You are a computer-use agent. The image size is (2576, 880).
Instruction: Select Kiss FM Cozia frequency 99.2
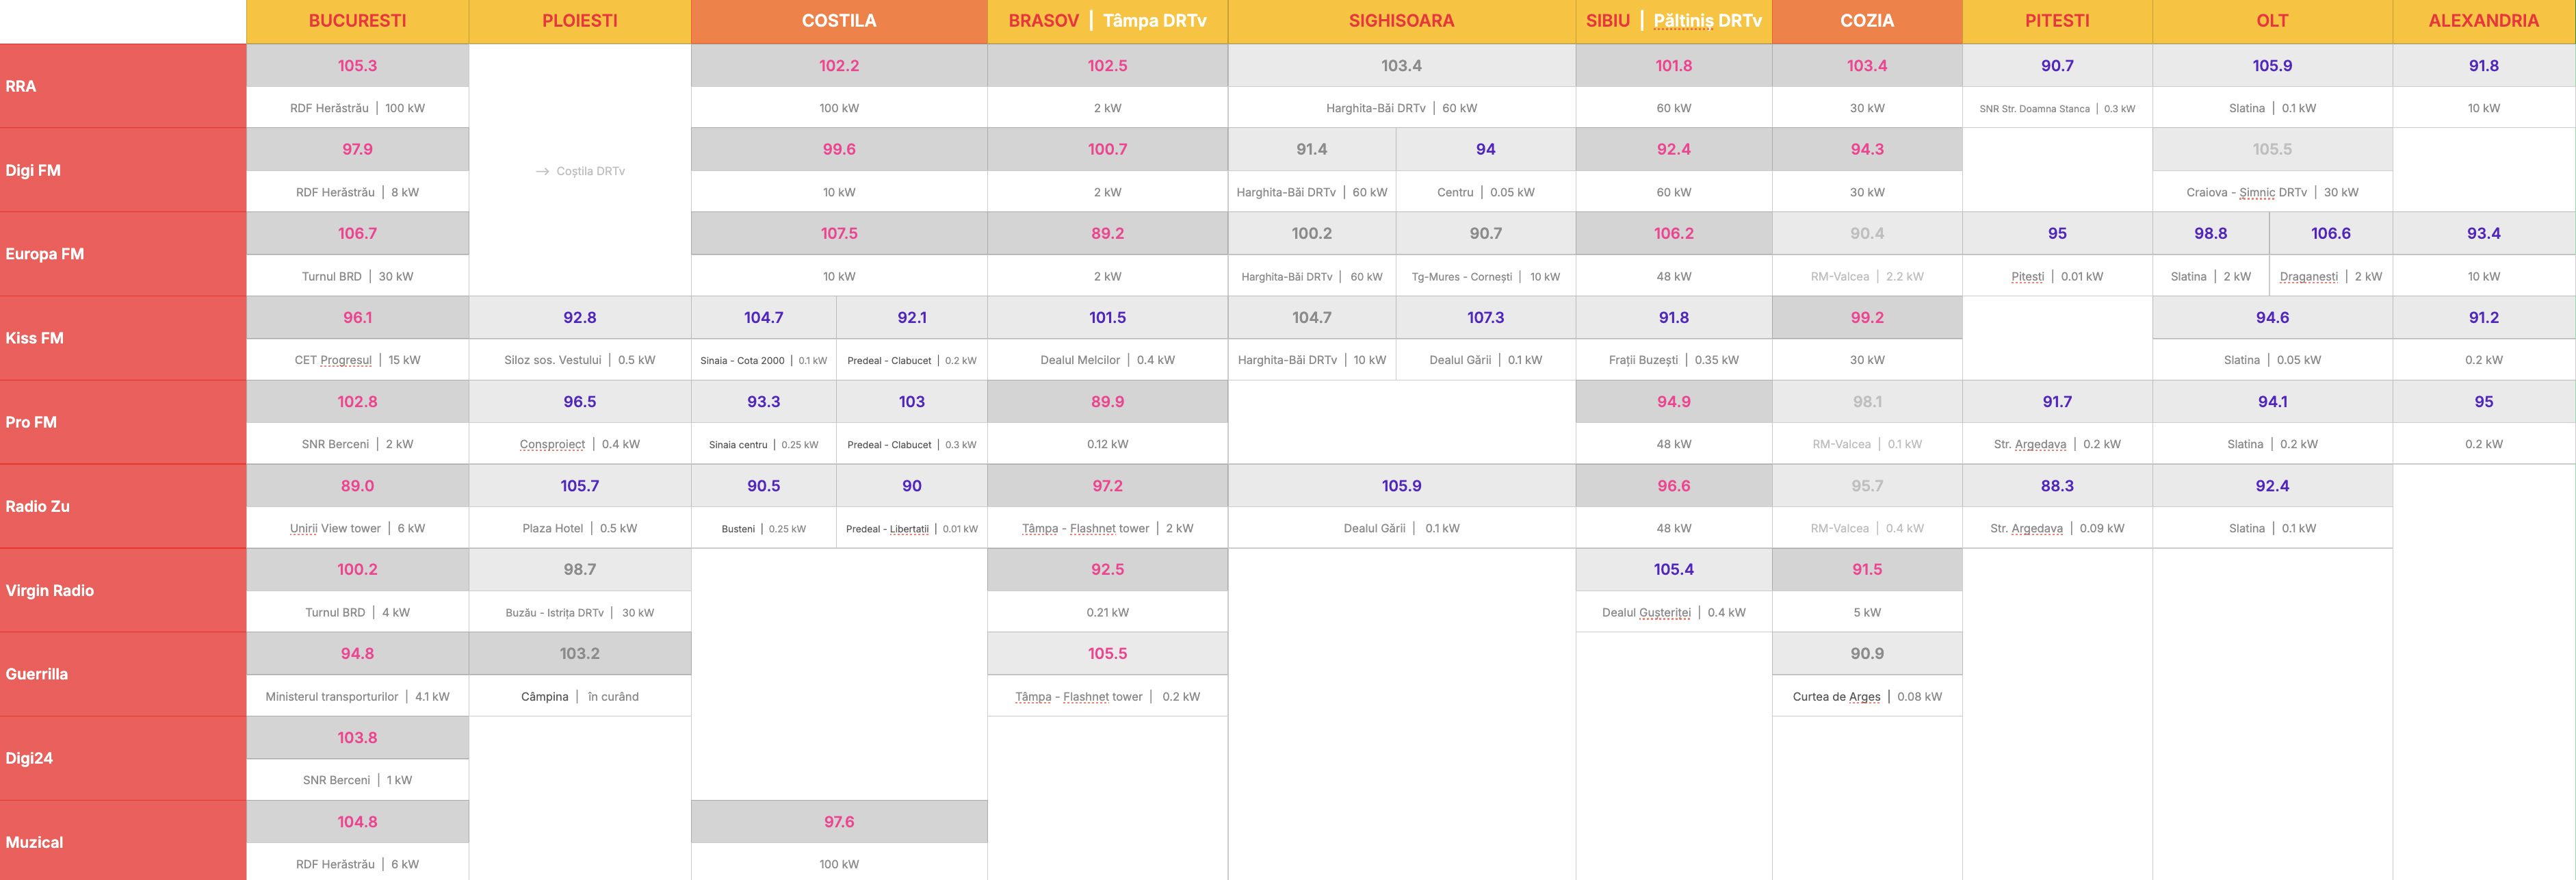tap(1867, 317)
